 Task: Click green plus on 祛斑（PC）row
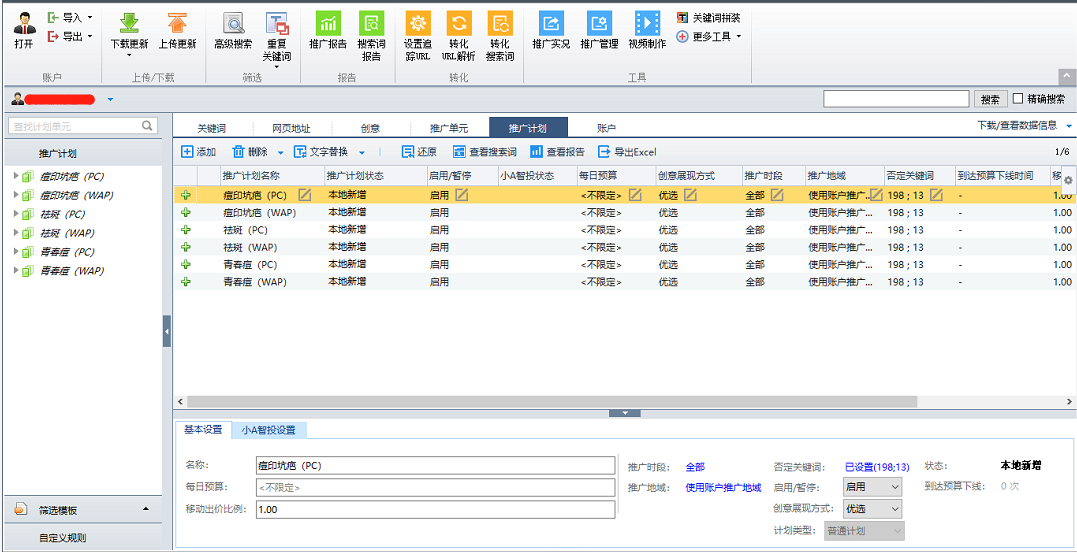pyautogui.click(x=185, y=230)
